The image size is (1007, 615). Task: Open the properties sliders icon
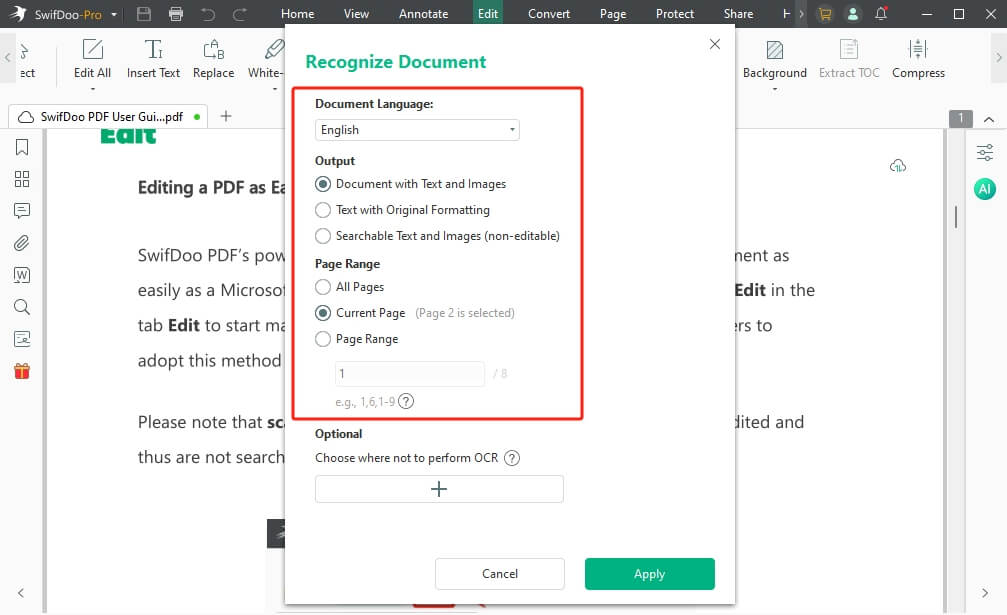click(x=985, y=153)
